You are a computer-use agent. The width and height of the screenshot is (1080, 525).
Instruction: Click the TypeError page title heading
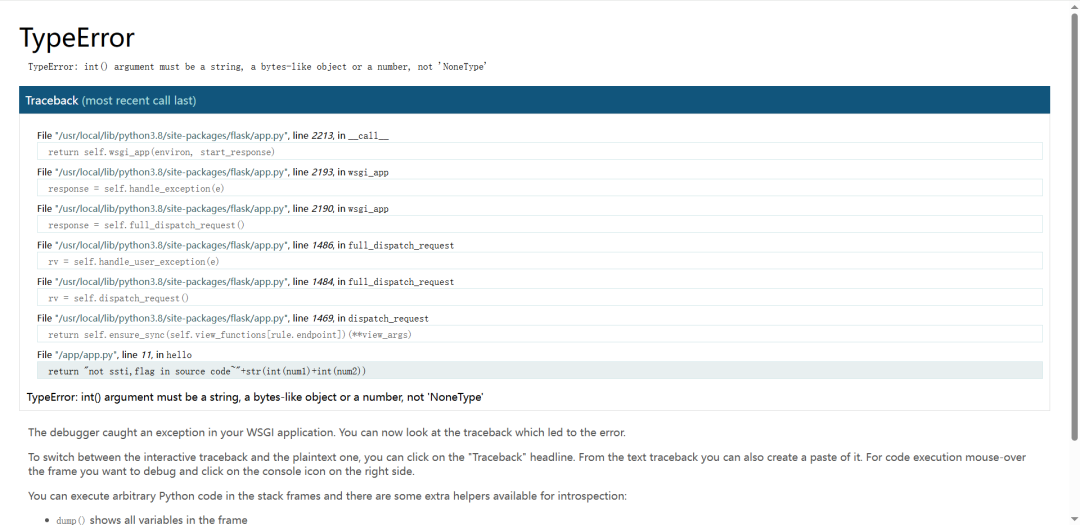[76, 37]
